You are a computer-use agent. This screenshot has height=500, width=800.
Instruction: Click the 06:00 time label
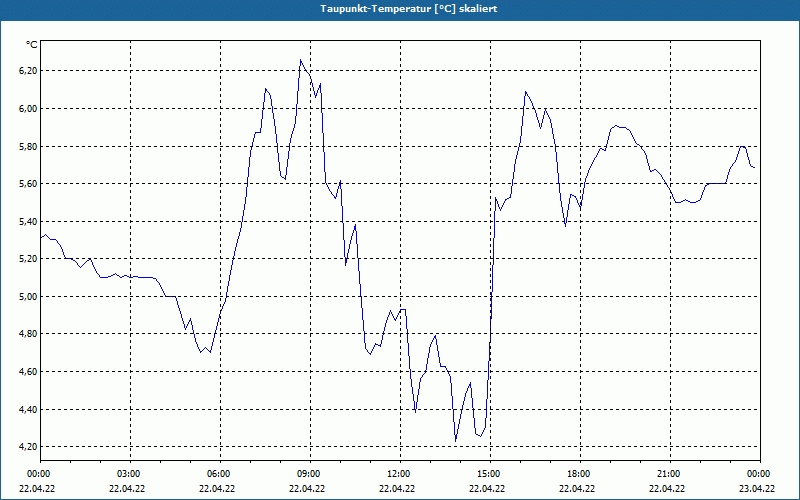[220, 474]
